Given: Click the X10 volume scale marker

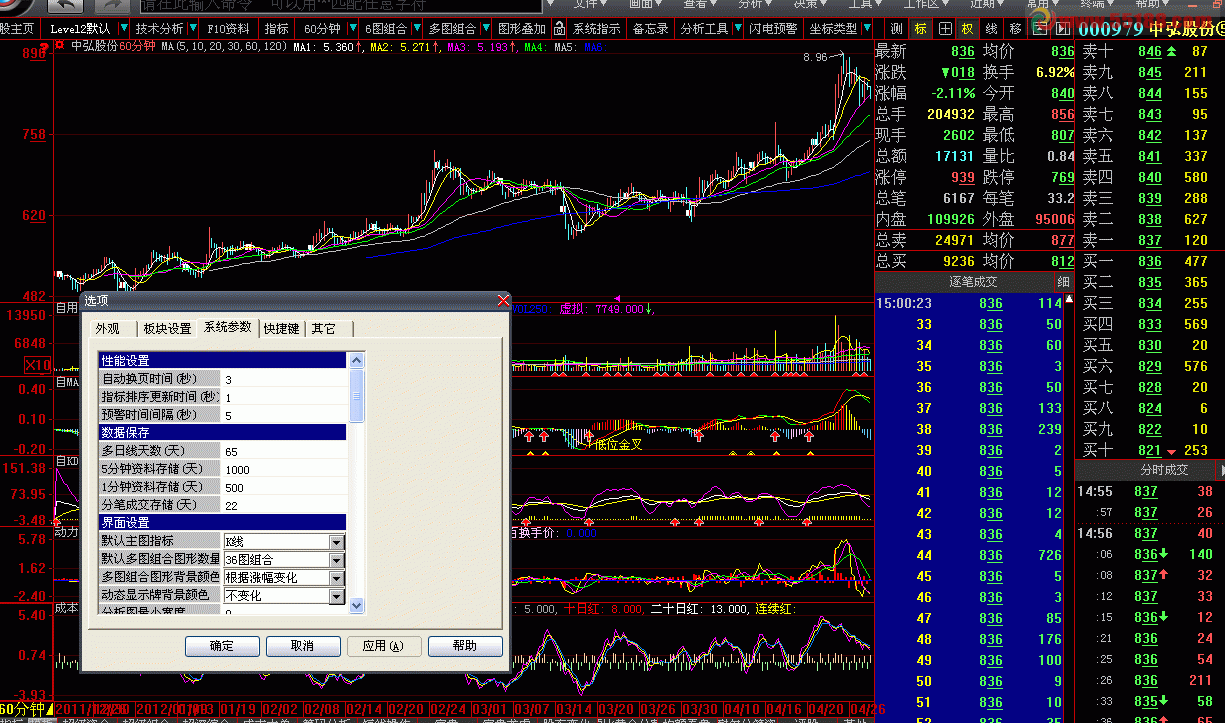Looking at the screenshot, I should click(x=37, y=365).
